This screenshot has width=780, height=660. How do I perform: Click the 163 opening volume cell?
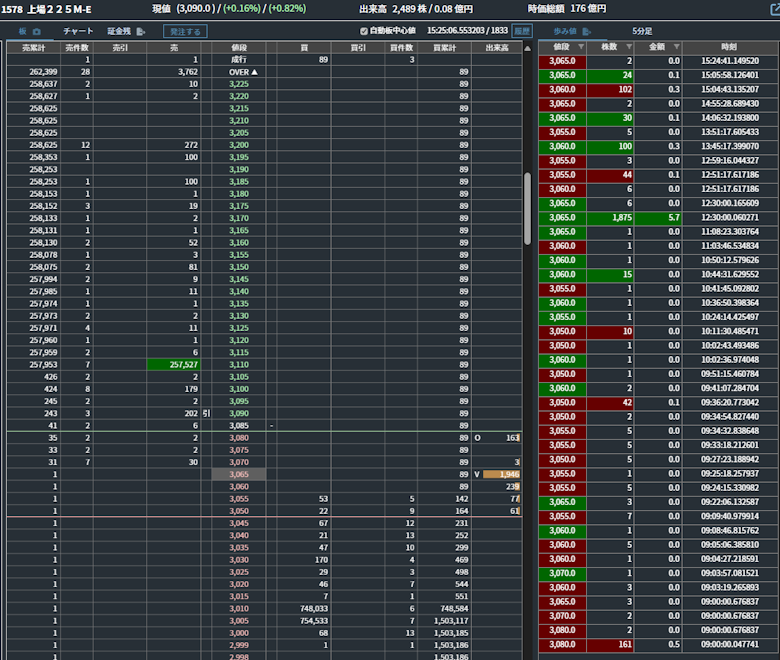[496, 438]
